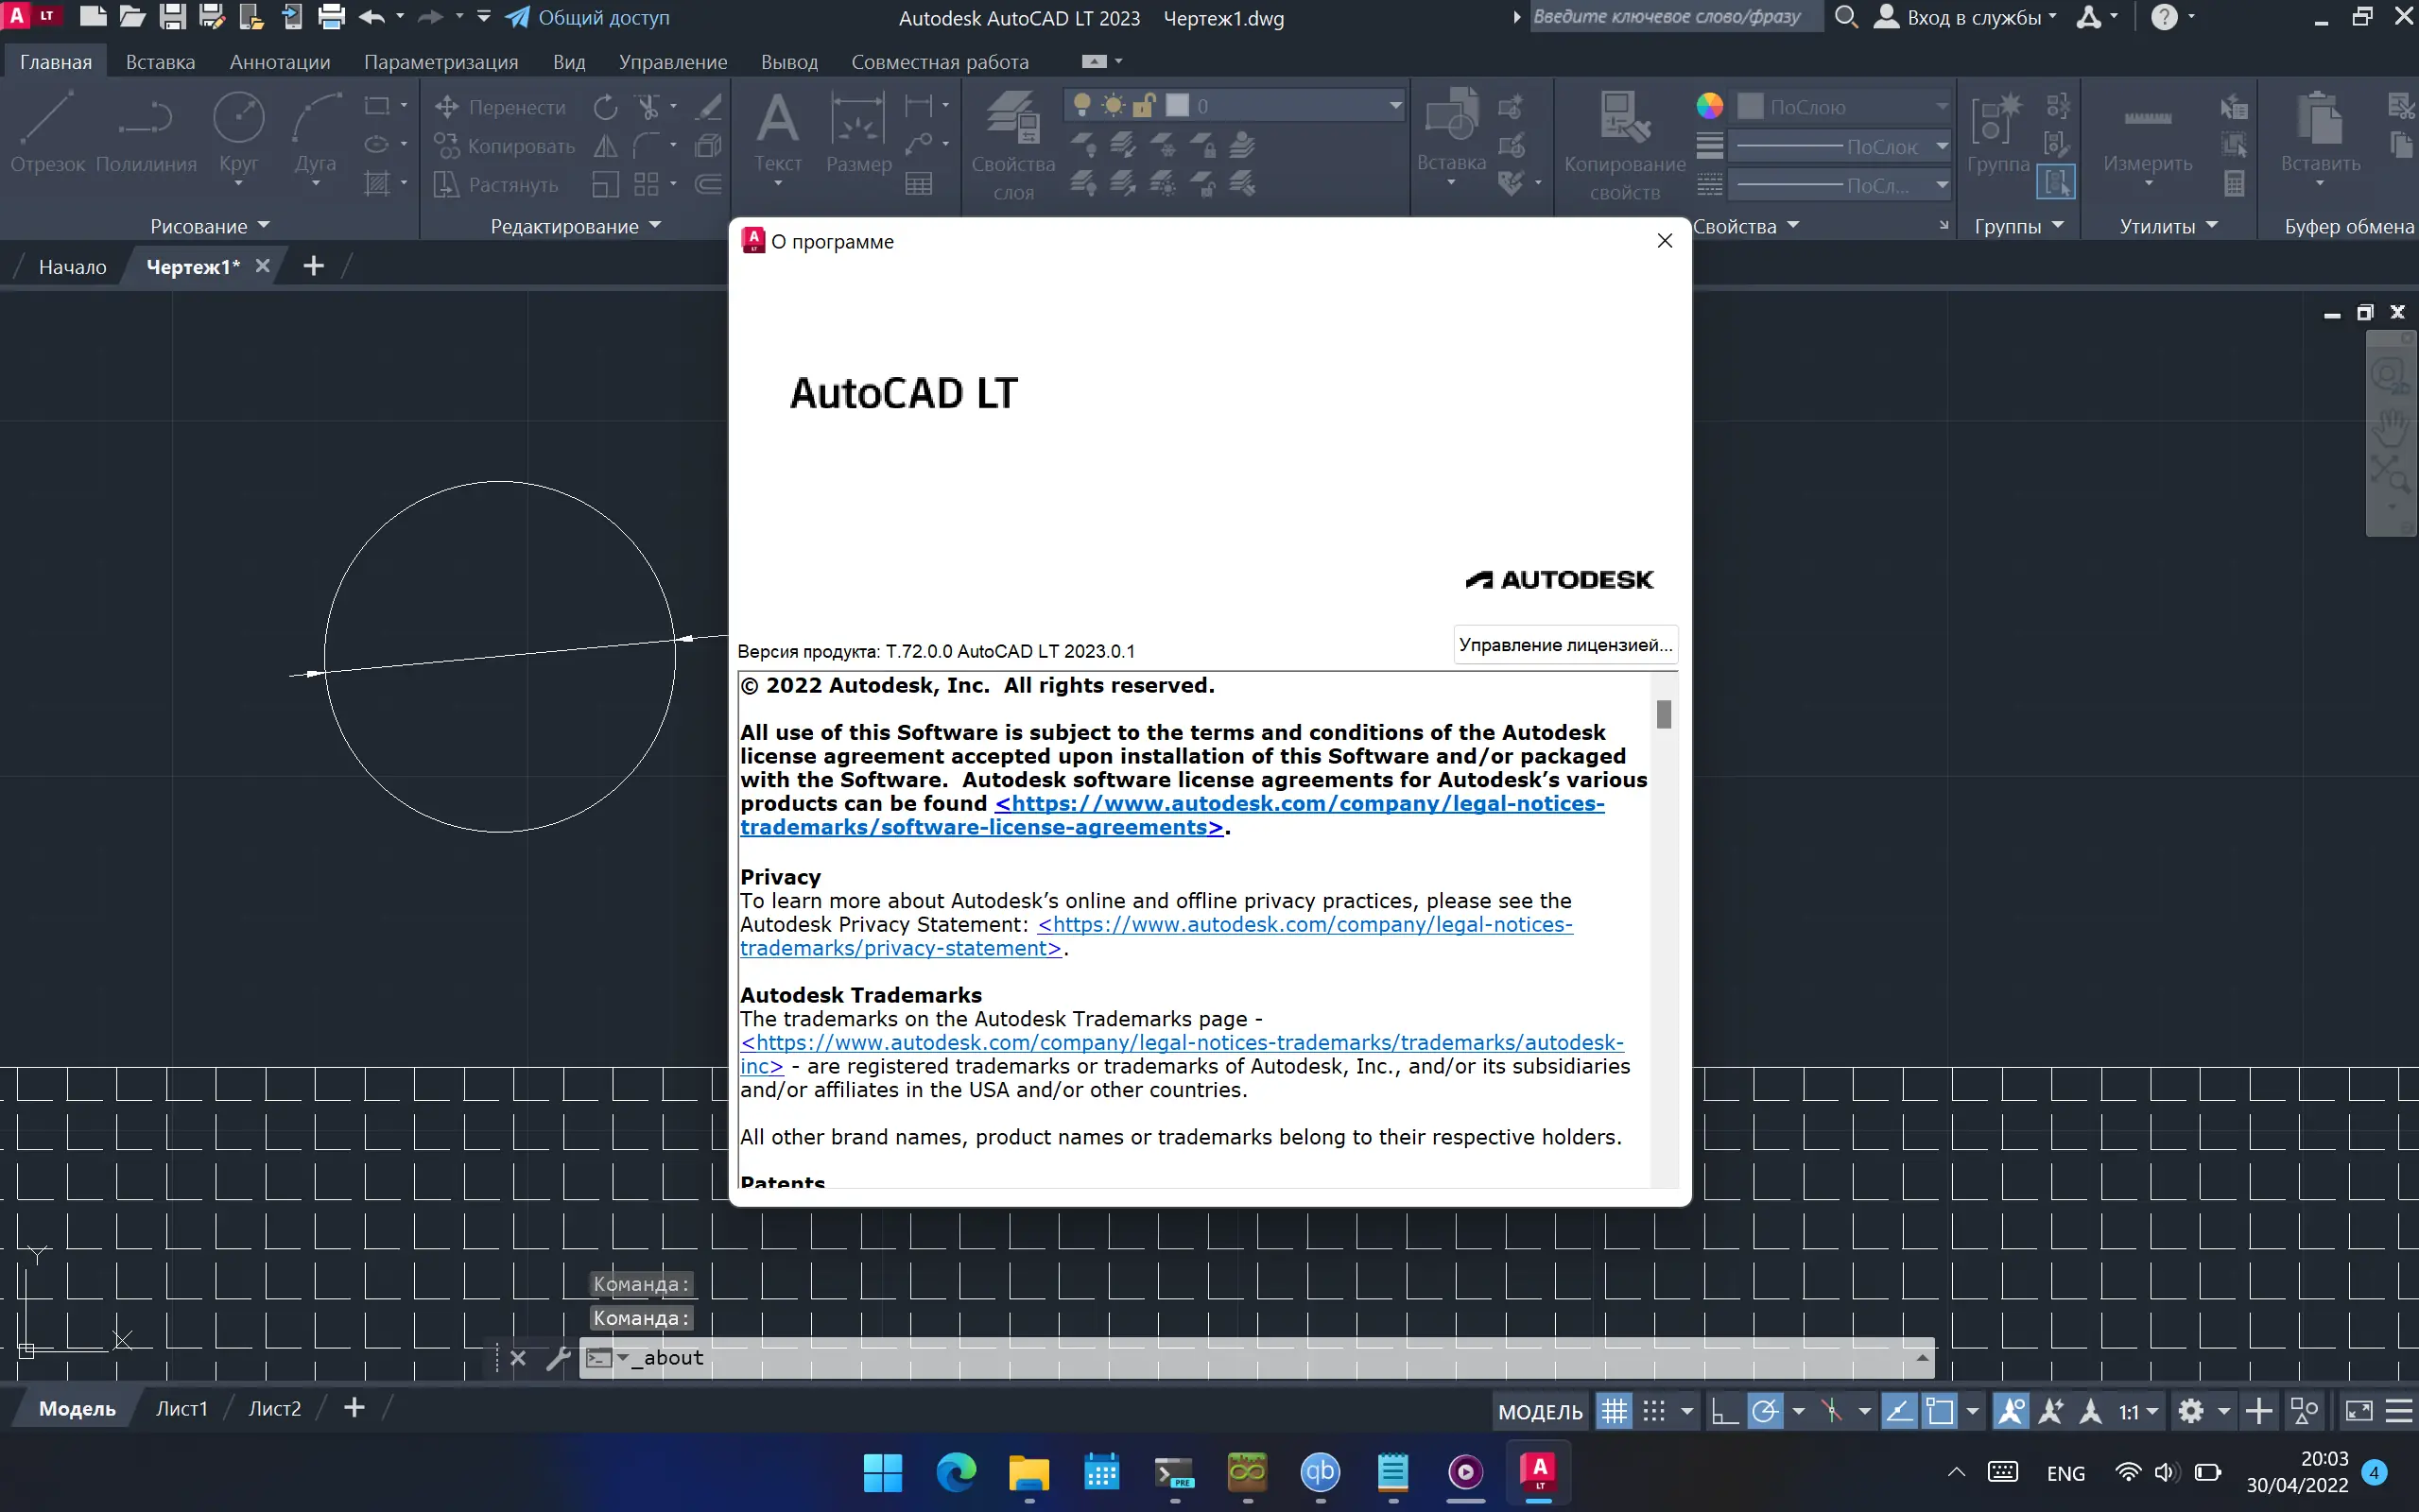Expand the snap mode dropdown arrow

1688,1410
